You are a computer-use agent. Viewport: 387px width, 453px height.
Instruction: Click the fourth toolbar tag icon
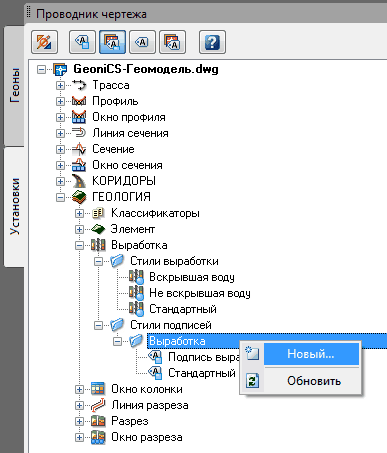click(142, 42)
